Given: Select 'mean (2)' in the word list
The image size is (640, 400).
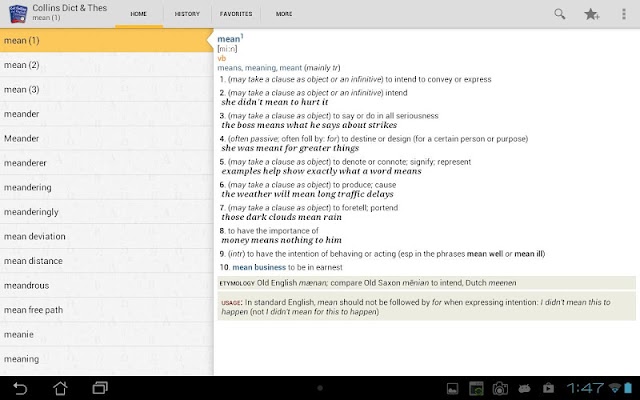Looking at the screenshot, I should click(x=107, y=65).
